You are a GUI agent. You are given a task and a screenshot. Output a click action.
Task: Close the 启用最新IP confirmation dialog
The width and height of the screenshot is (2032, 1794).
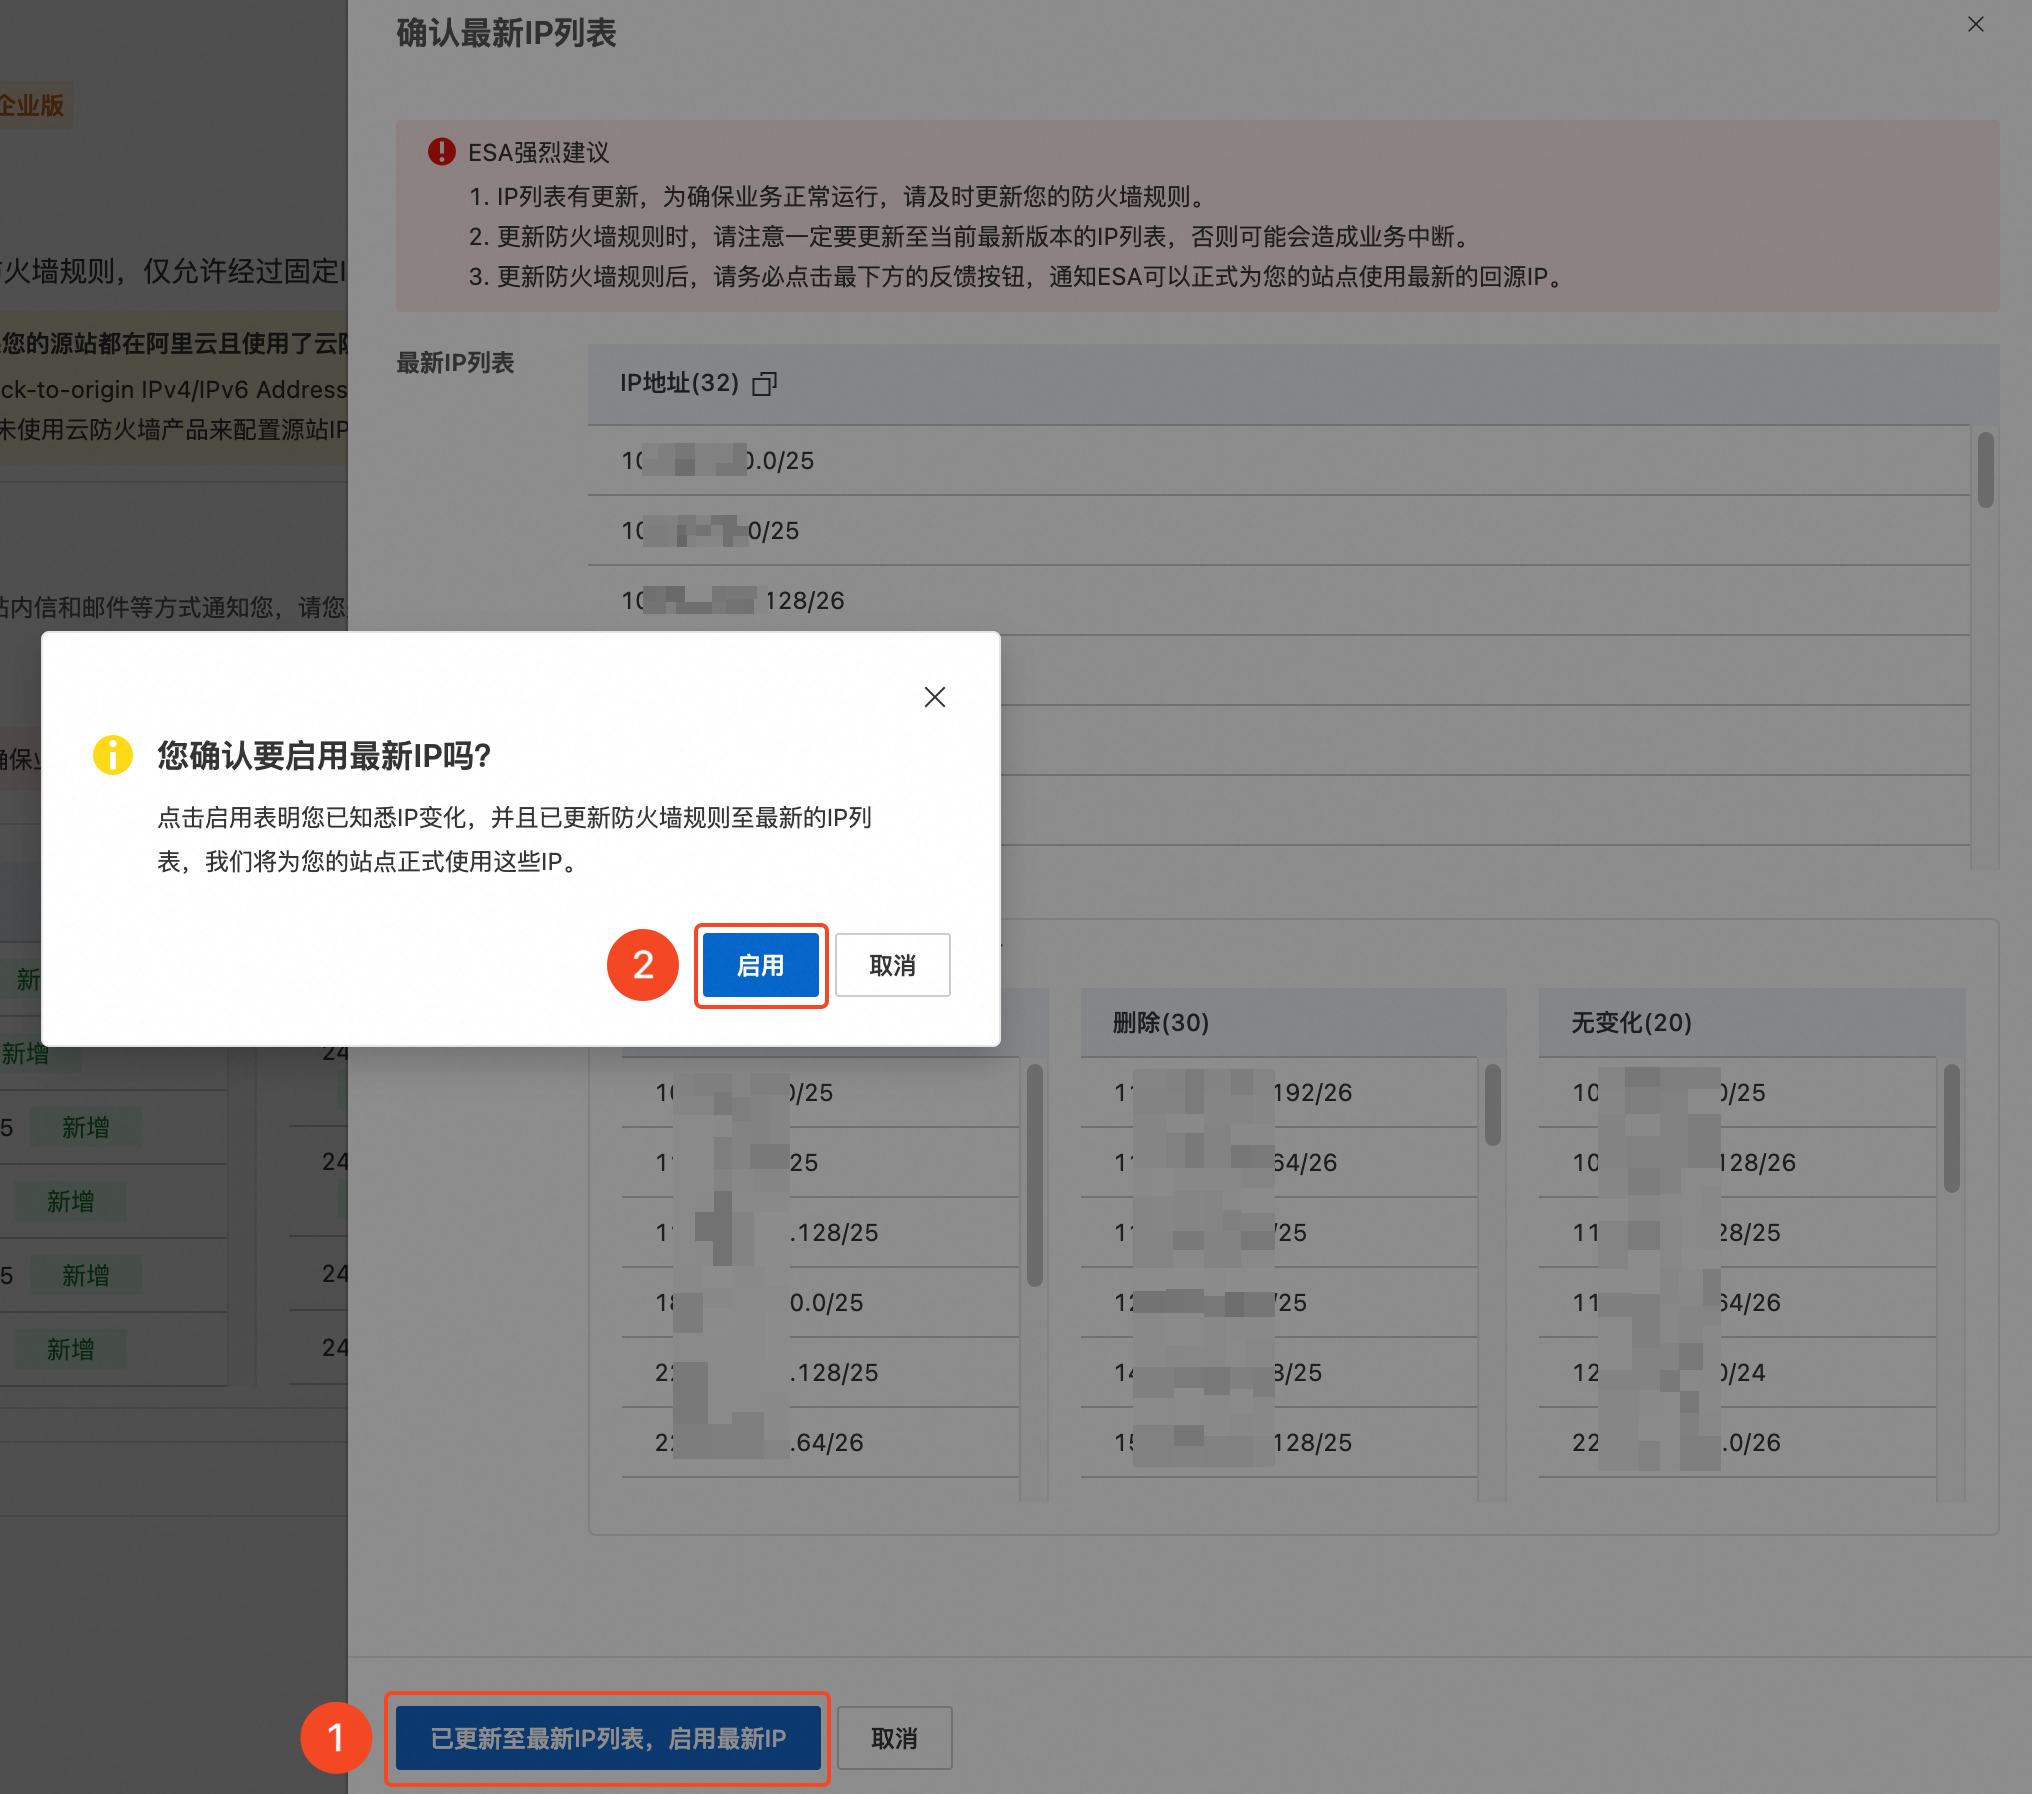point(934,697)
